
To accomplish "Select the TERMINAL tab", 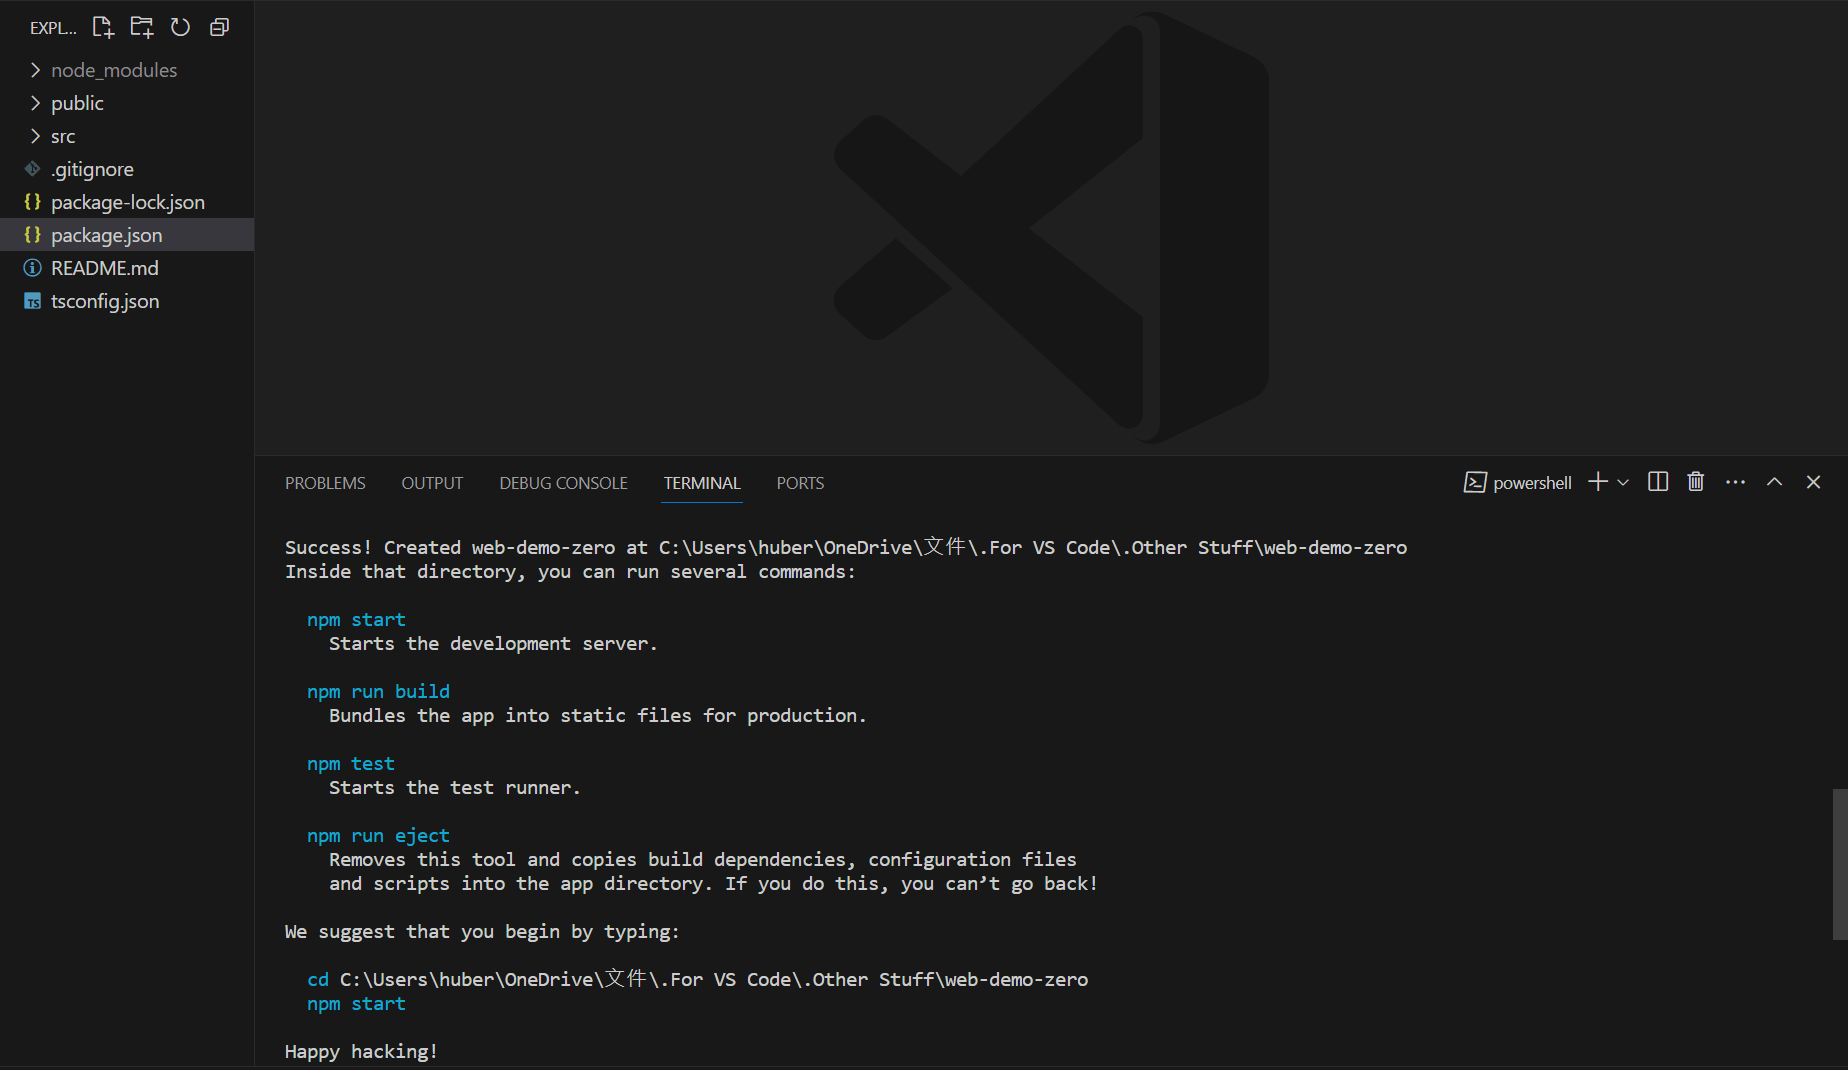I will (702, 483).
